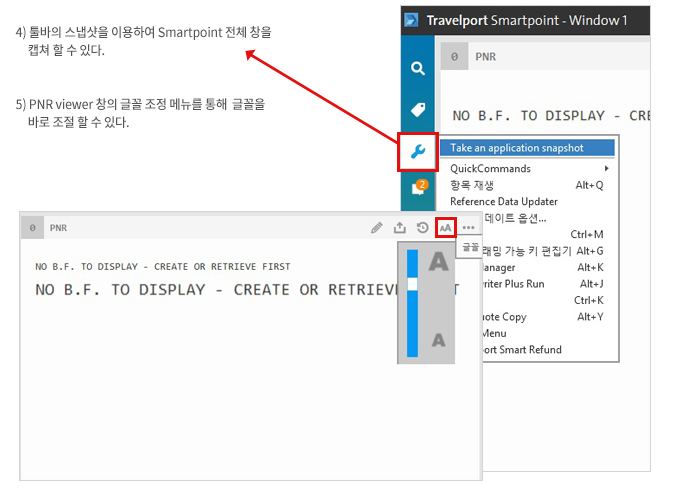Click the large A to increase font
The width and height of the screenshot is (680, 496).
[x=438, y=262]
